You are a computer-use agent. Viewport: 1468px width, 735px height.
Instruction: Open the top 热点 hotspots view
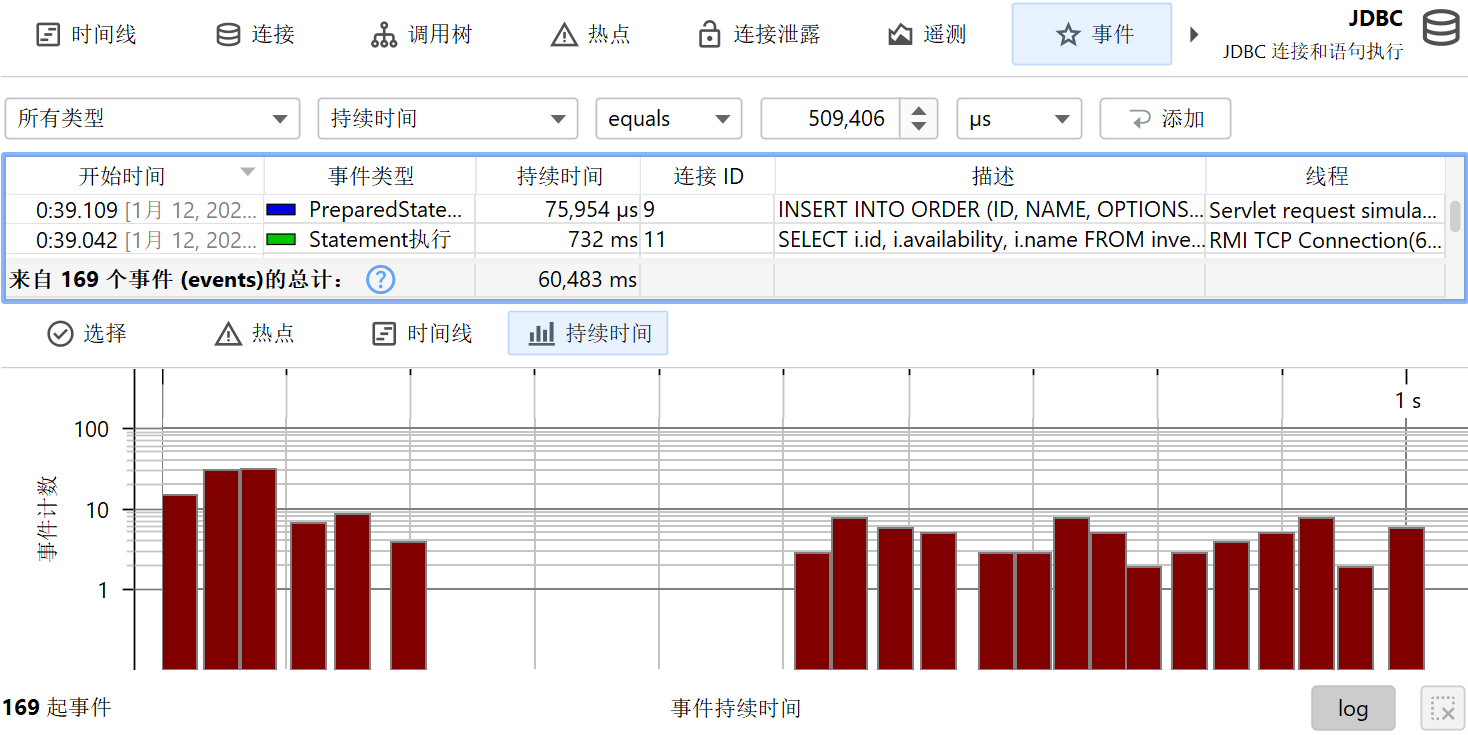[x=591, y=35]
